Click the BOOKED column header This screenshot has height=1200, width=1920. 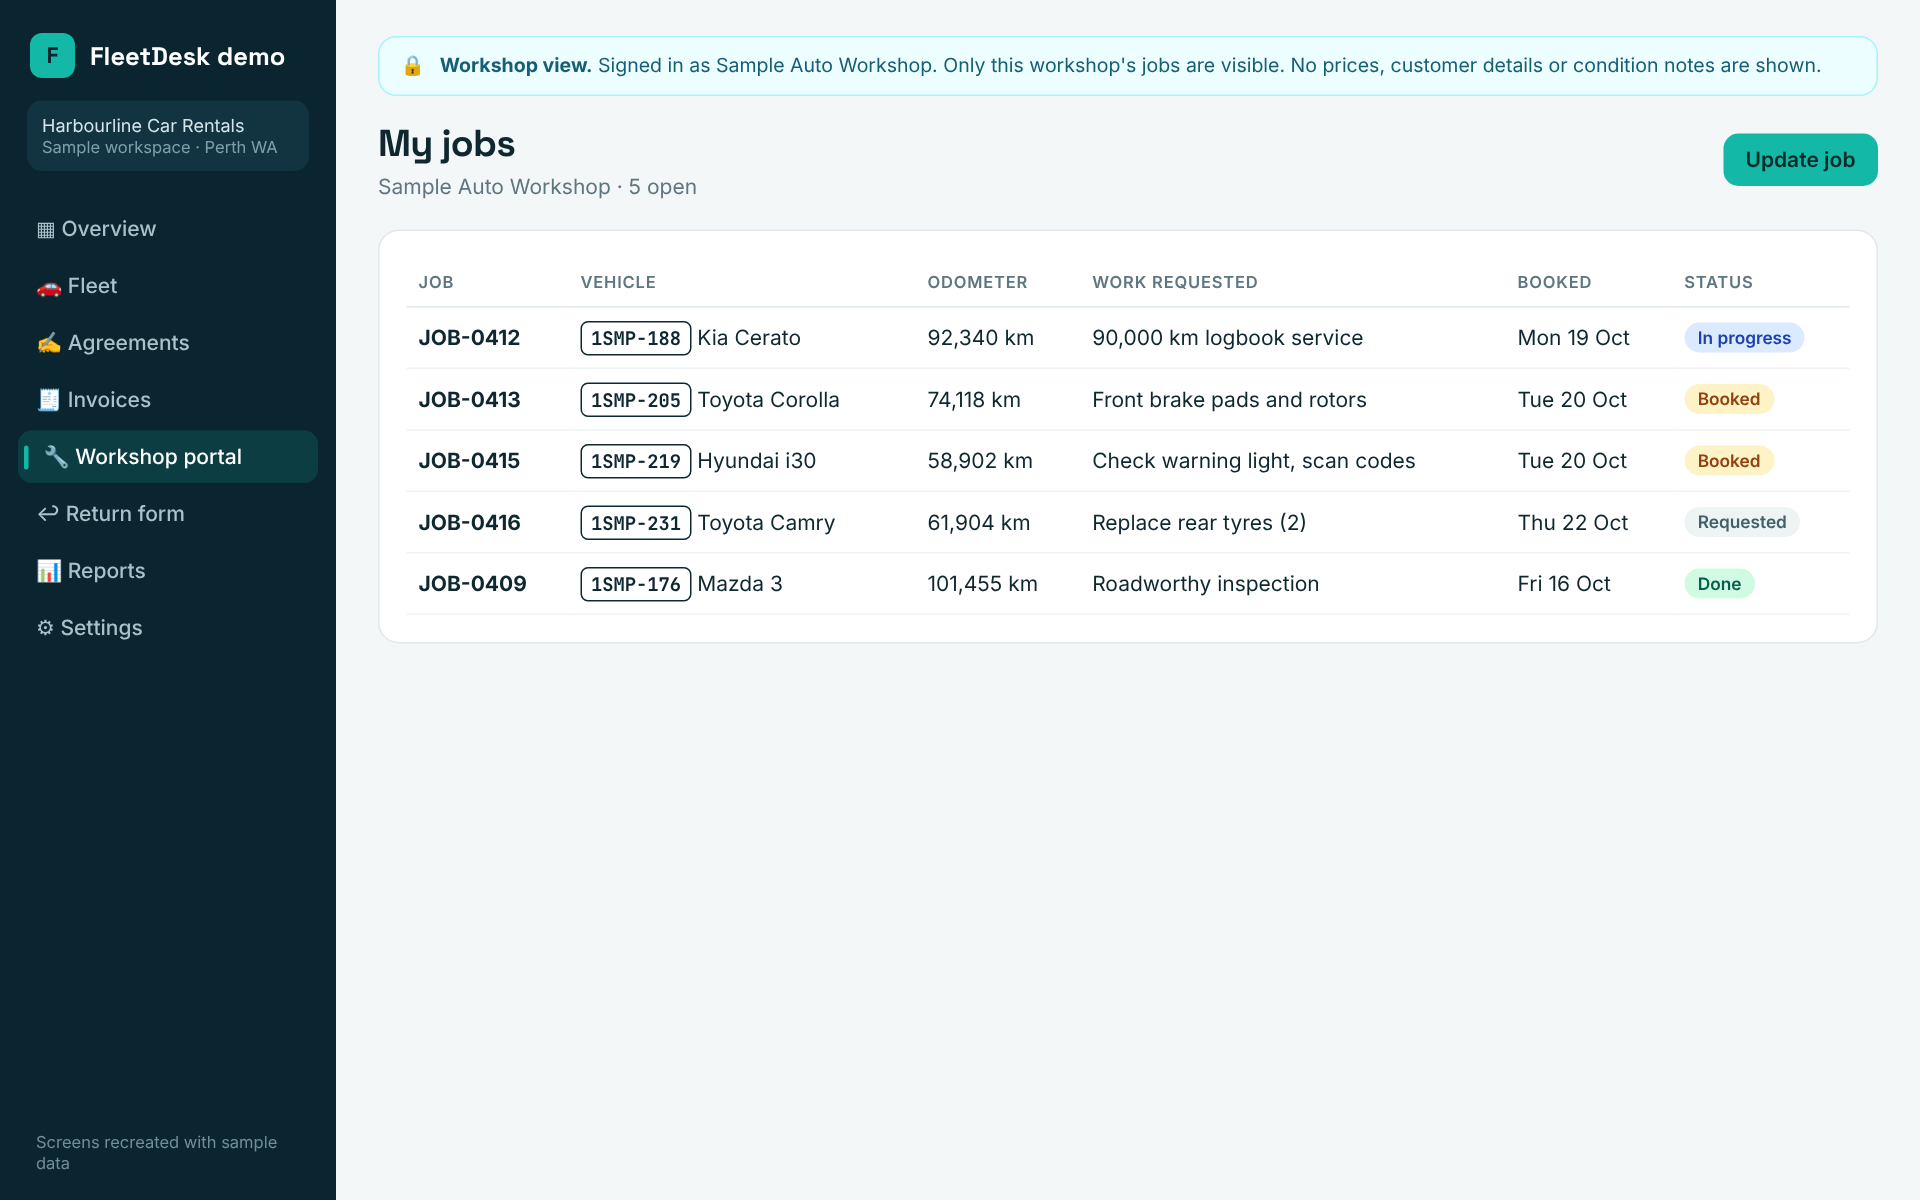pos(1554,283)
